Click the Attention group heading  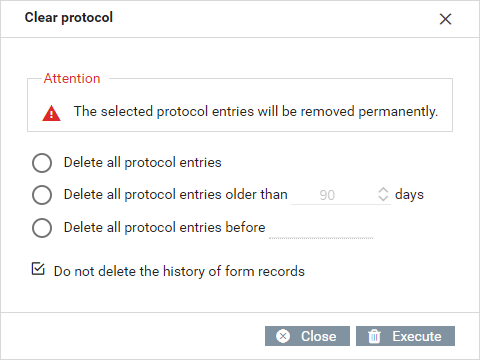point(72,79)
